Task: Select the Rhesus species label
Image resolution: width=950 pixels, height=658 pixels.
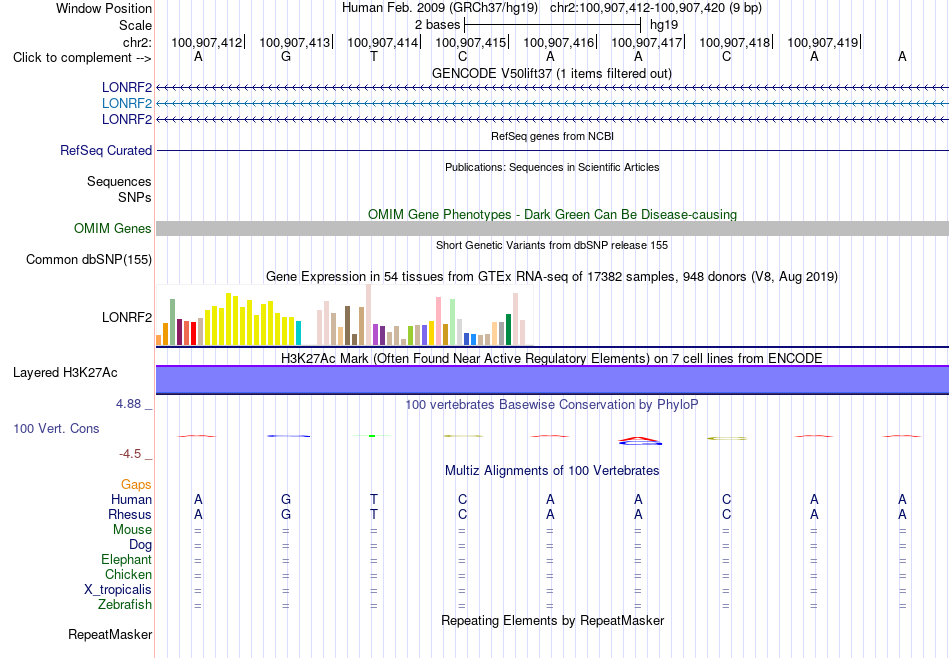Action: click(130, 514)
